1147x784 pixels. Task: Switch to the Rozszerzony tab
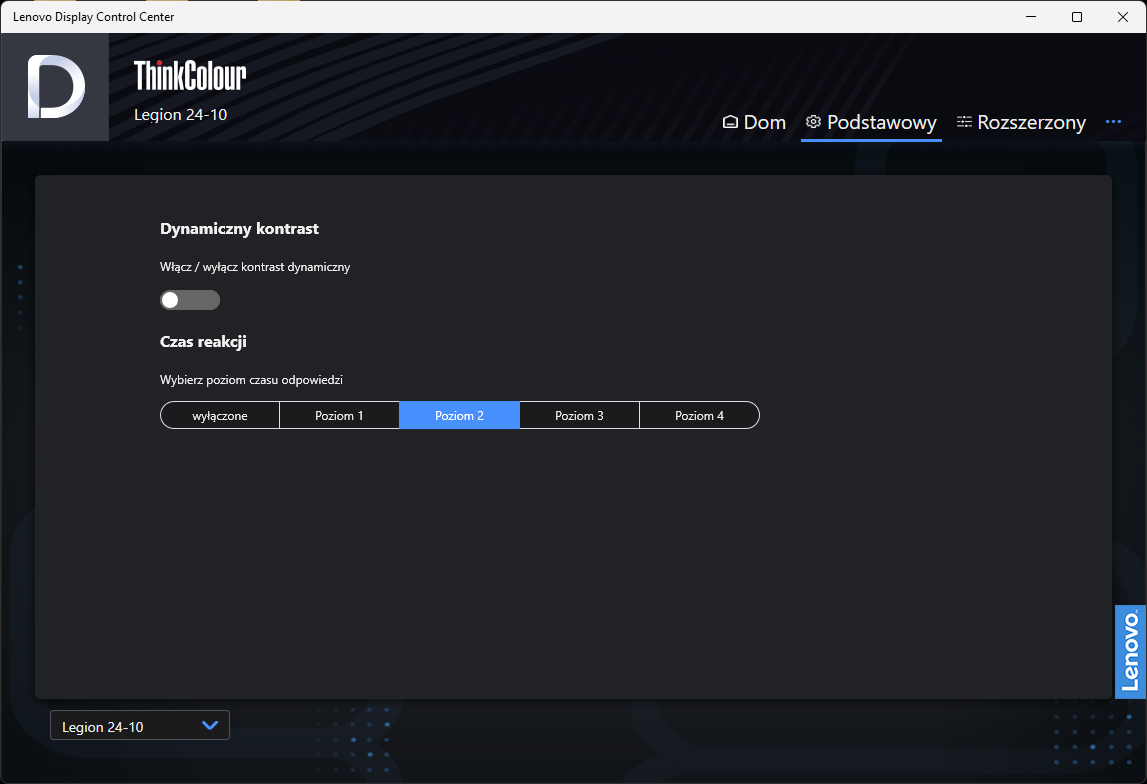coord(1031,122)
